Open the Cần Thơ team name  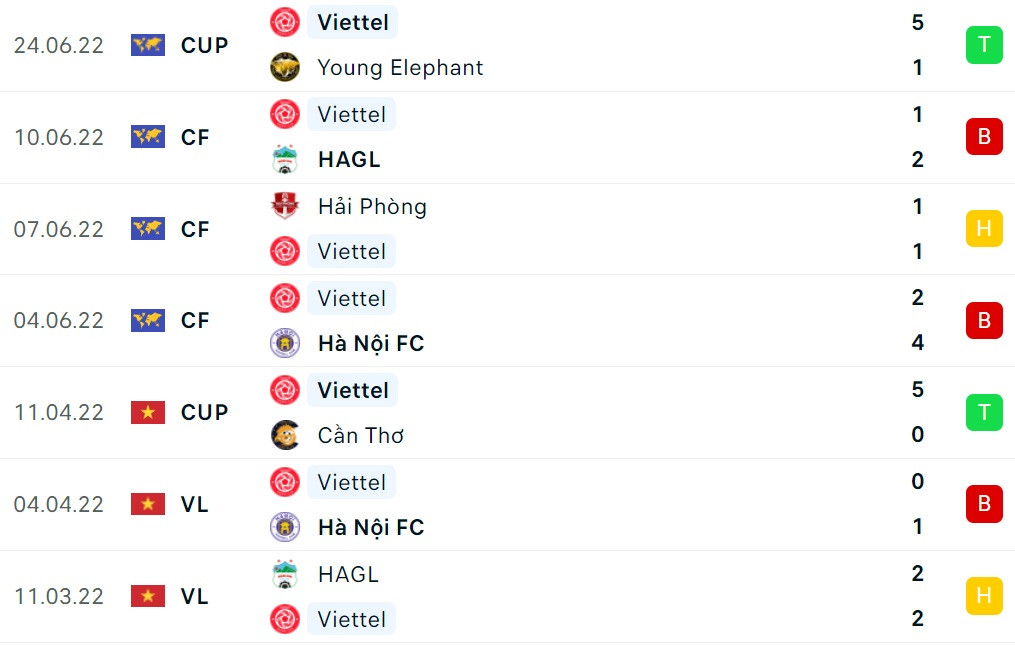coord(361,435)
